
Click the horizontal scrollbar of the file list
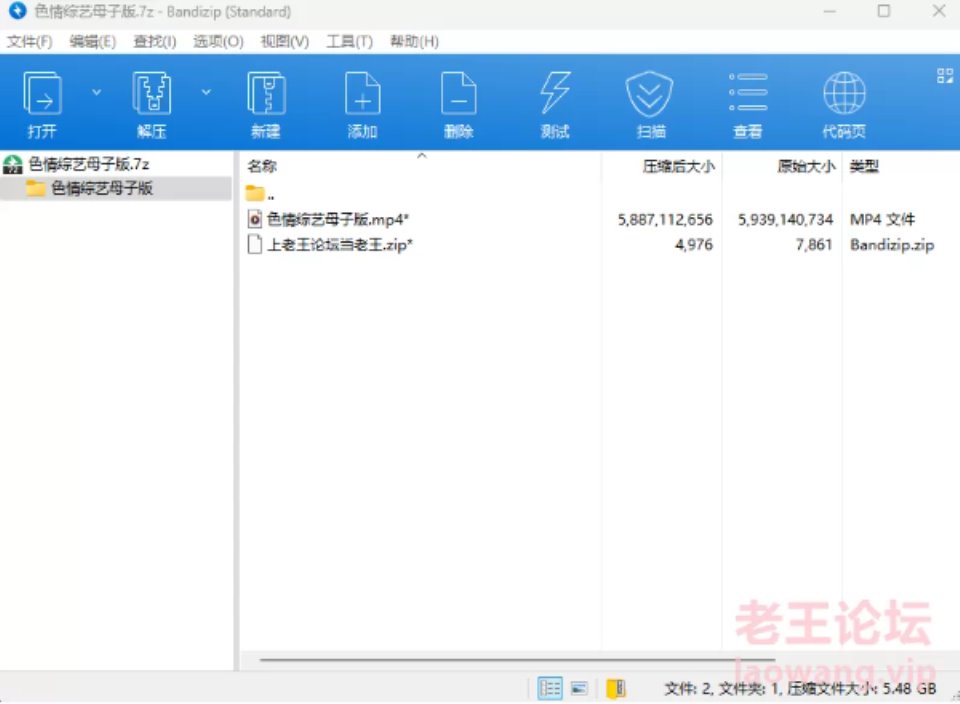(517, 660)
